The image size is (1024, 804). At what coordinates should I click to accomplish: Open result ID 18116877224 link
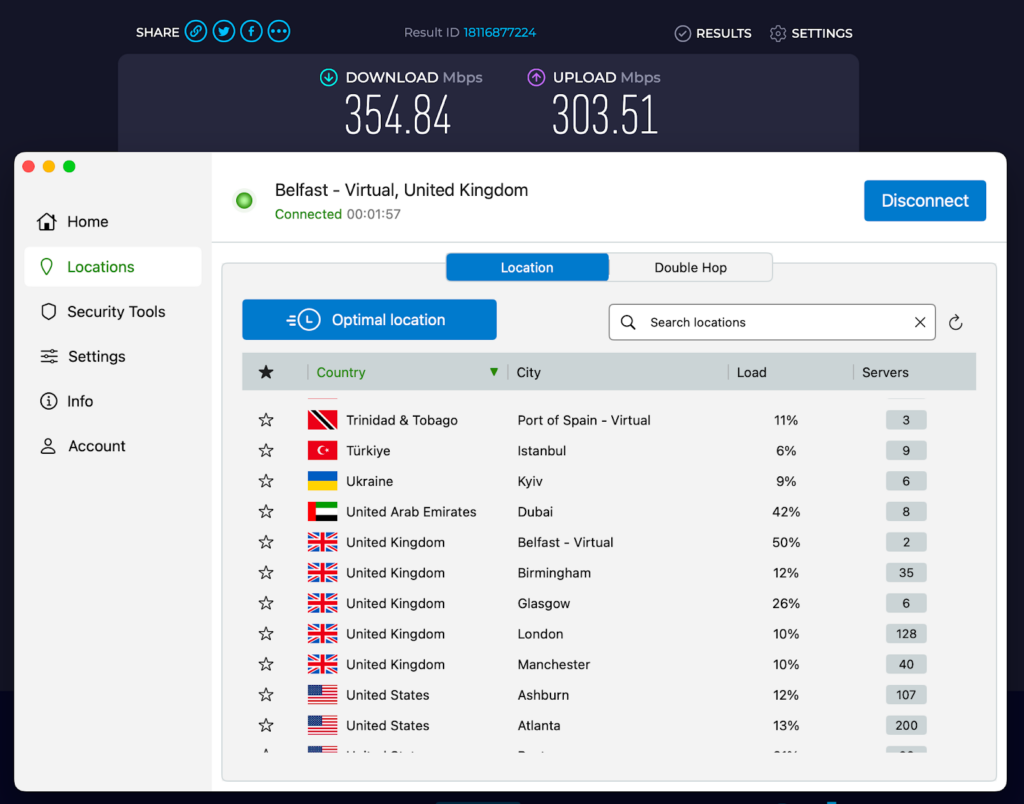click(500, 33)
